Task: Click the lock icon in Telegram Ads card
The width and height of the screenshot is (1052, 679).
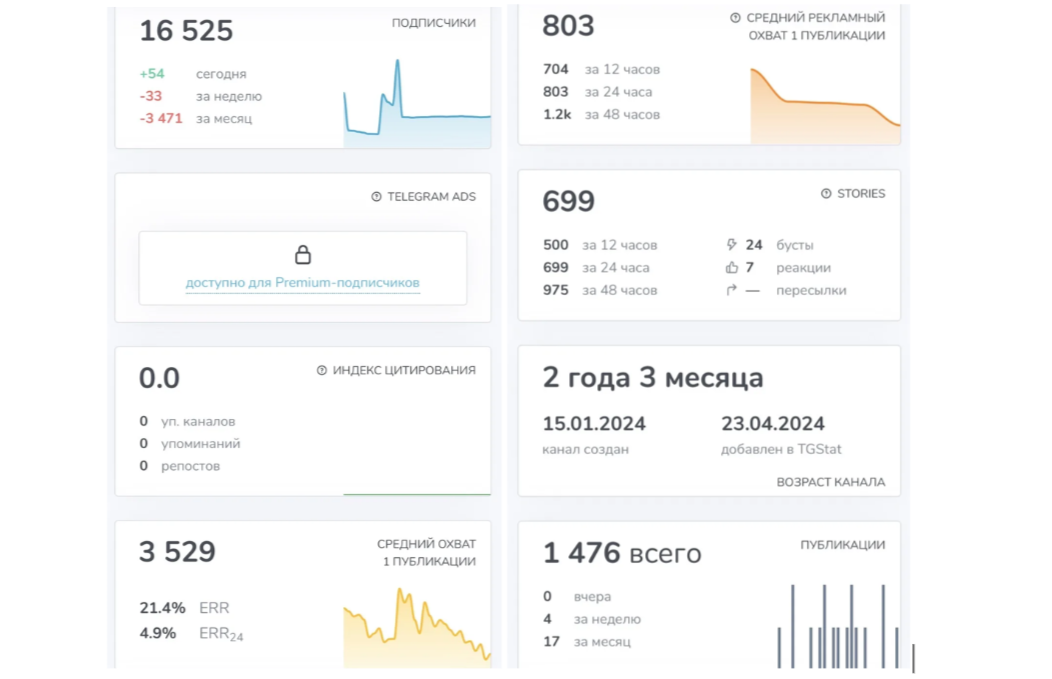Action: point(303,255)
